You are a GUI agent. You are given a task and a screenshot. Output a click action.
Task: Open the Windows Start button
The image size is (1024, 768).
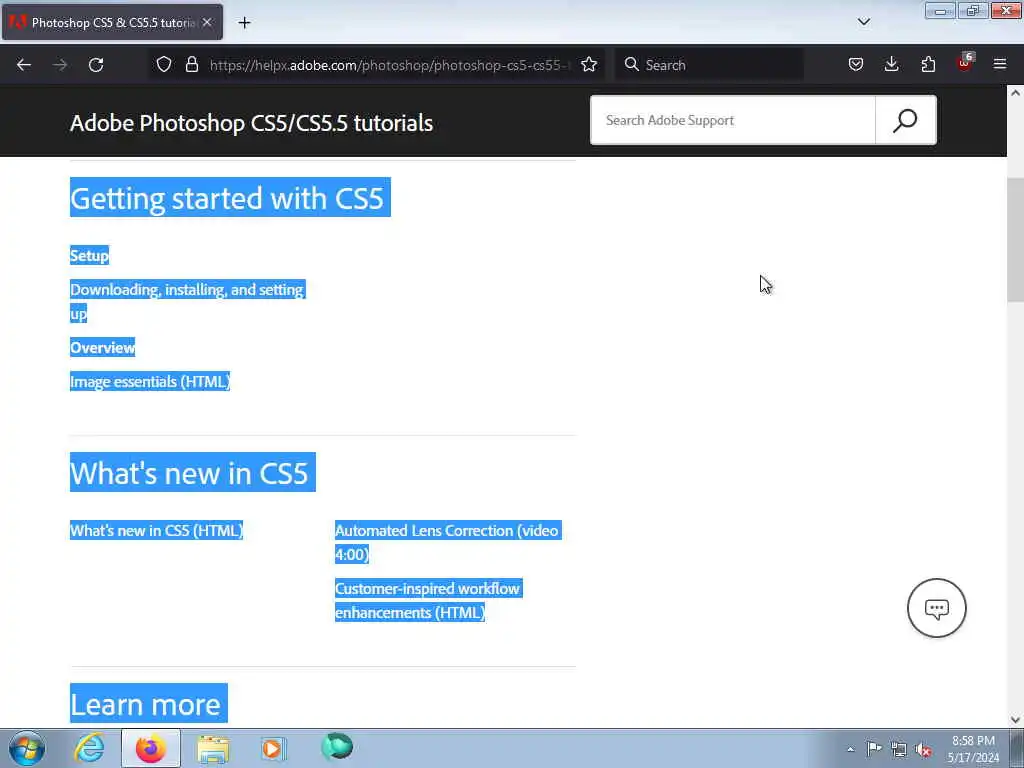click(27, 748)
